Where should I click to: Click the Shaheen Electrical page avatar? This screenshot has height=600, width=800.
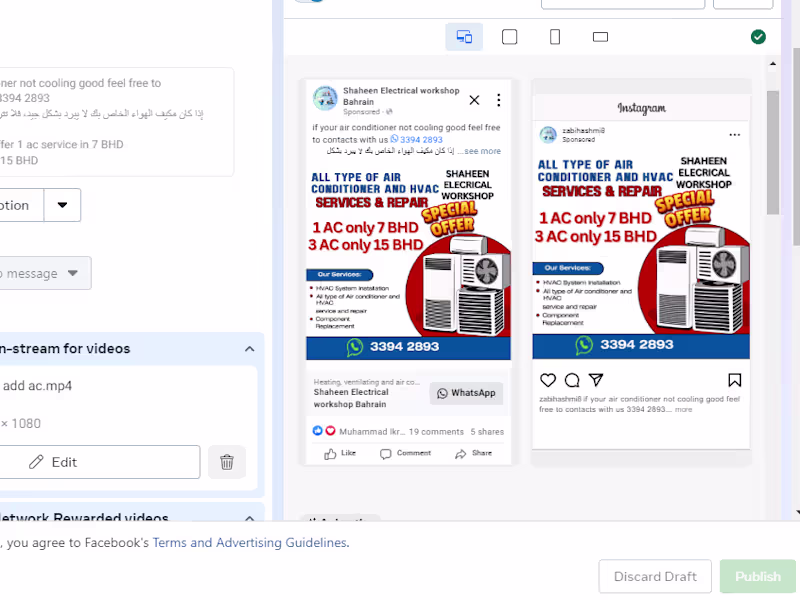(x=325, y=98)
